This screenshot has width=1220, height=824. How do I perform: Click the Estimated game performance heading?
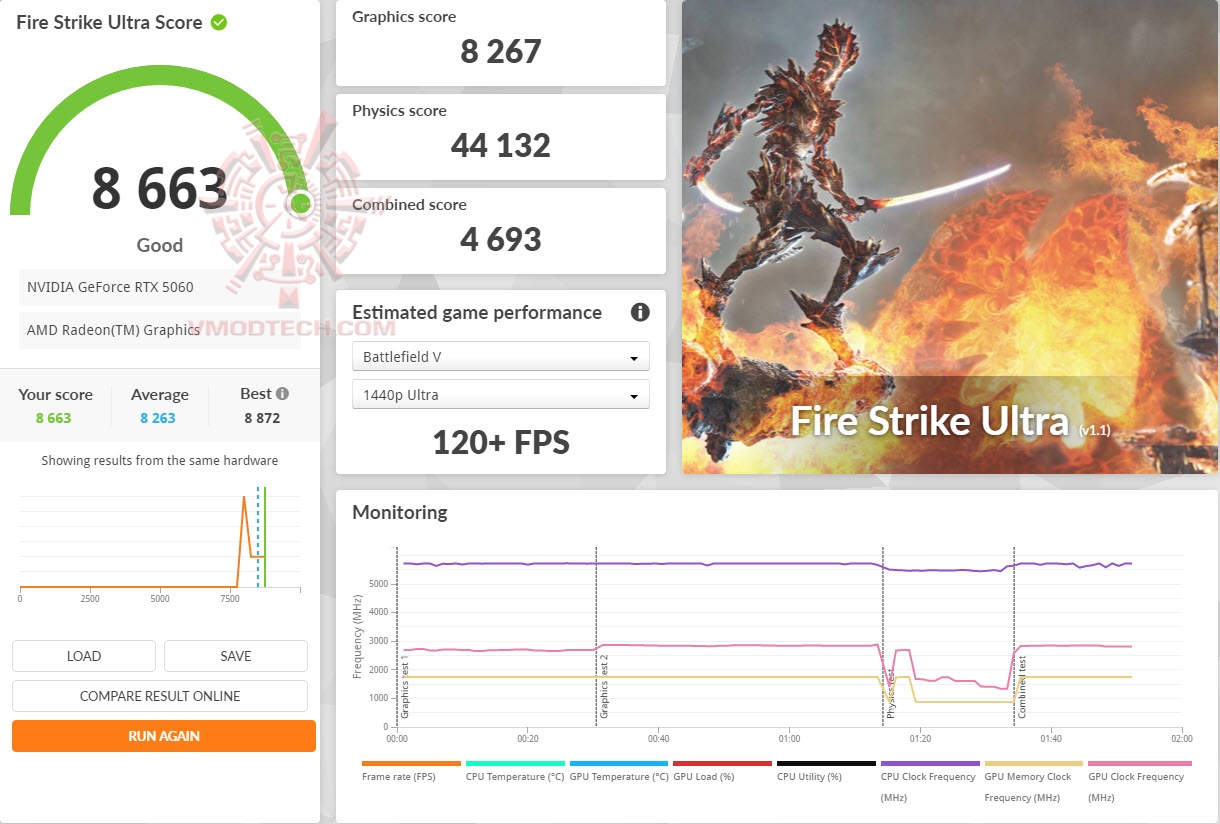pos(477,312)
